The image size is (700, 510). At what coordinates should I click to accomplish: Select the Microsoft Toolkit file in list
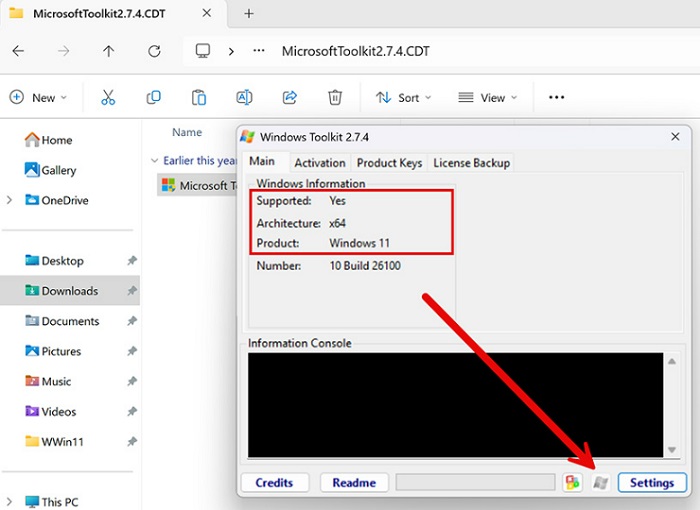199,185
